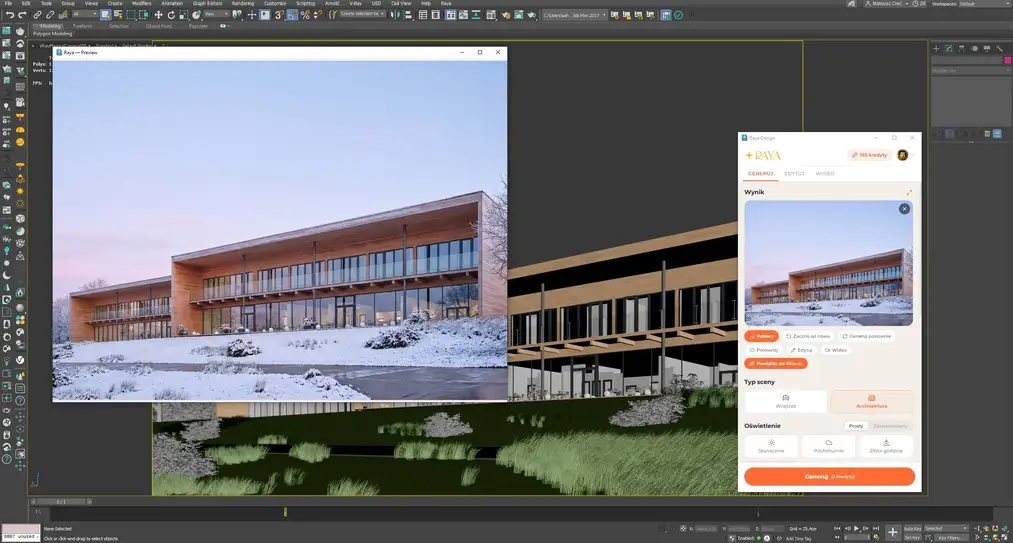The height and width of the screenshot is (543, 1013).
Task: Open the selection filter All dropdown
Action: (x=85, y=14)
